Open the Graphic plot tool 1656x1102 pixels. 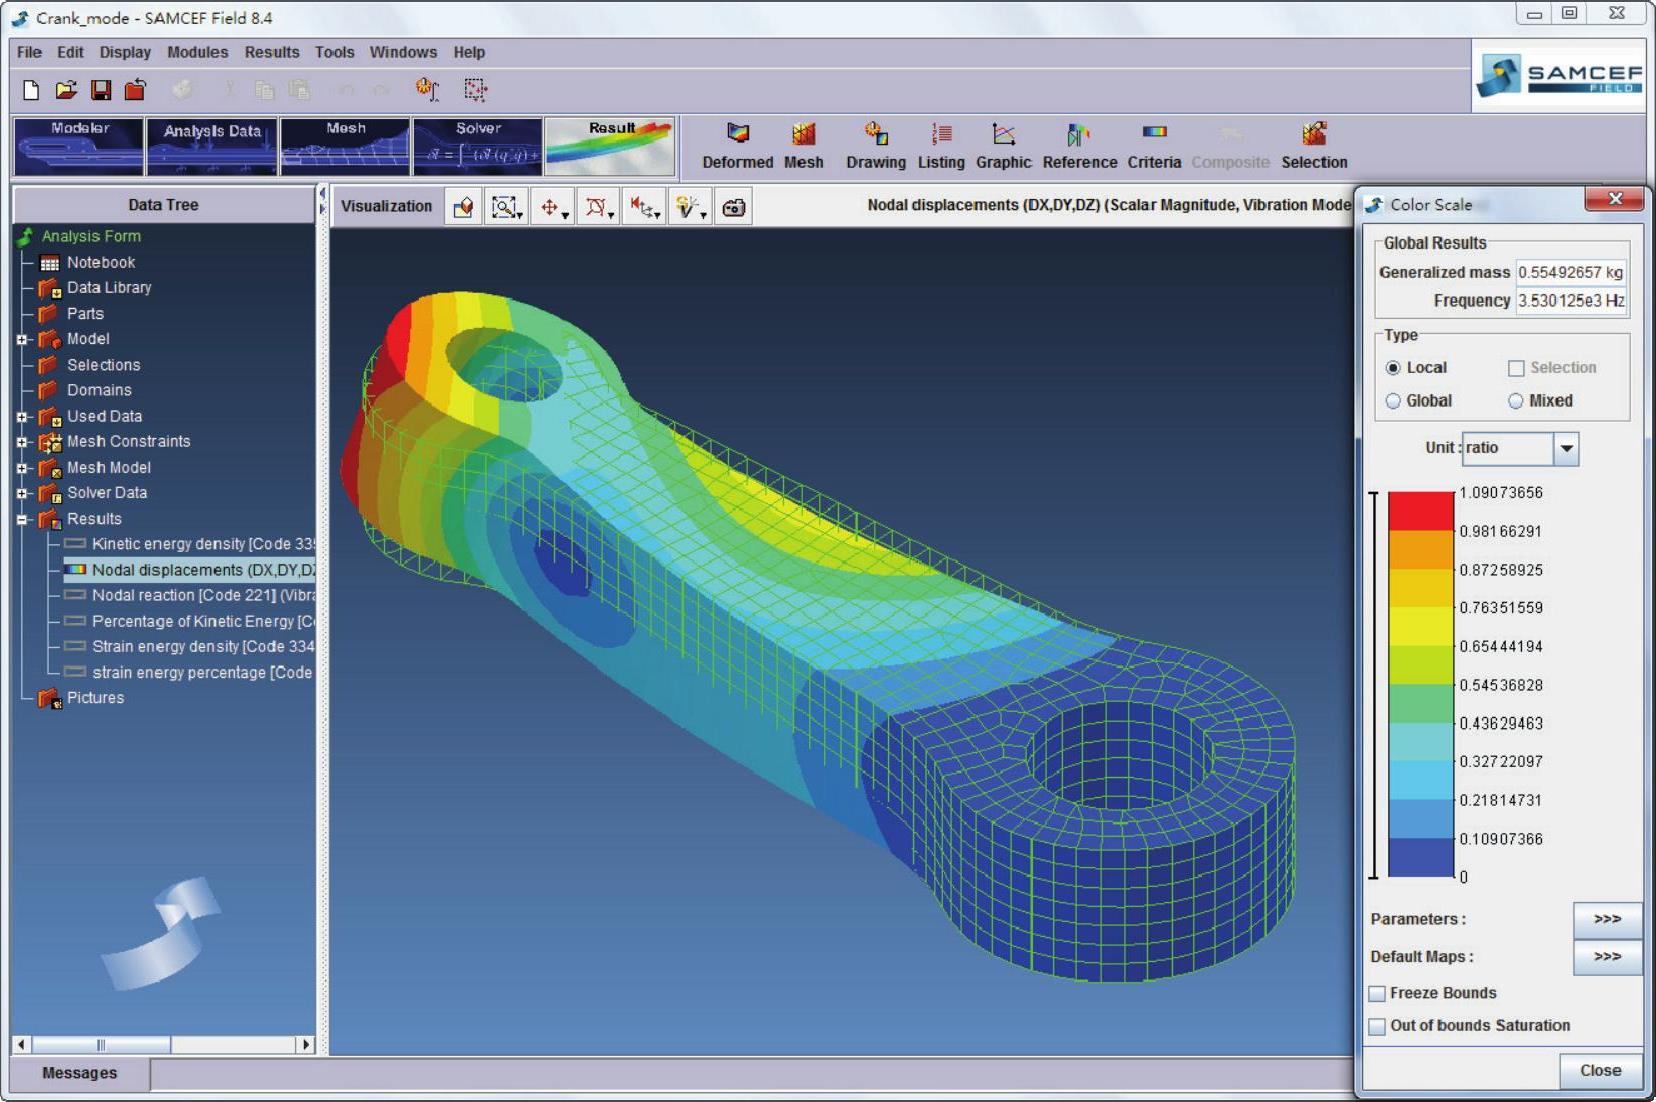(x=1003, y=135)
